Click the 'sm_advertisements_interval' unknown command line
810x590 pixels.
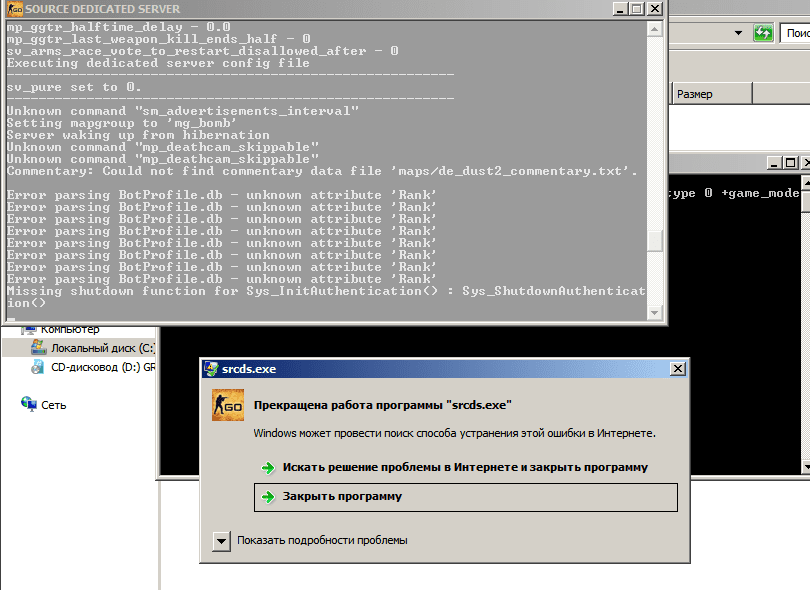(182, 111)
